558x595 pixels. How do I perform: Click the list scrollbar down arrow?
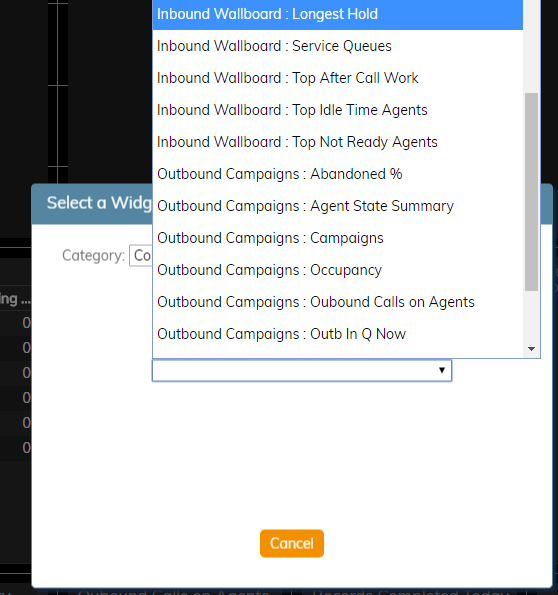tap(531, 349)
